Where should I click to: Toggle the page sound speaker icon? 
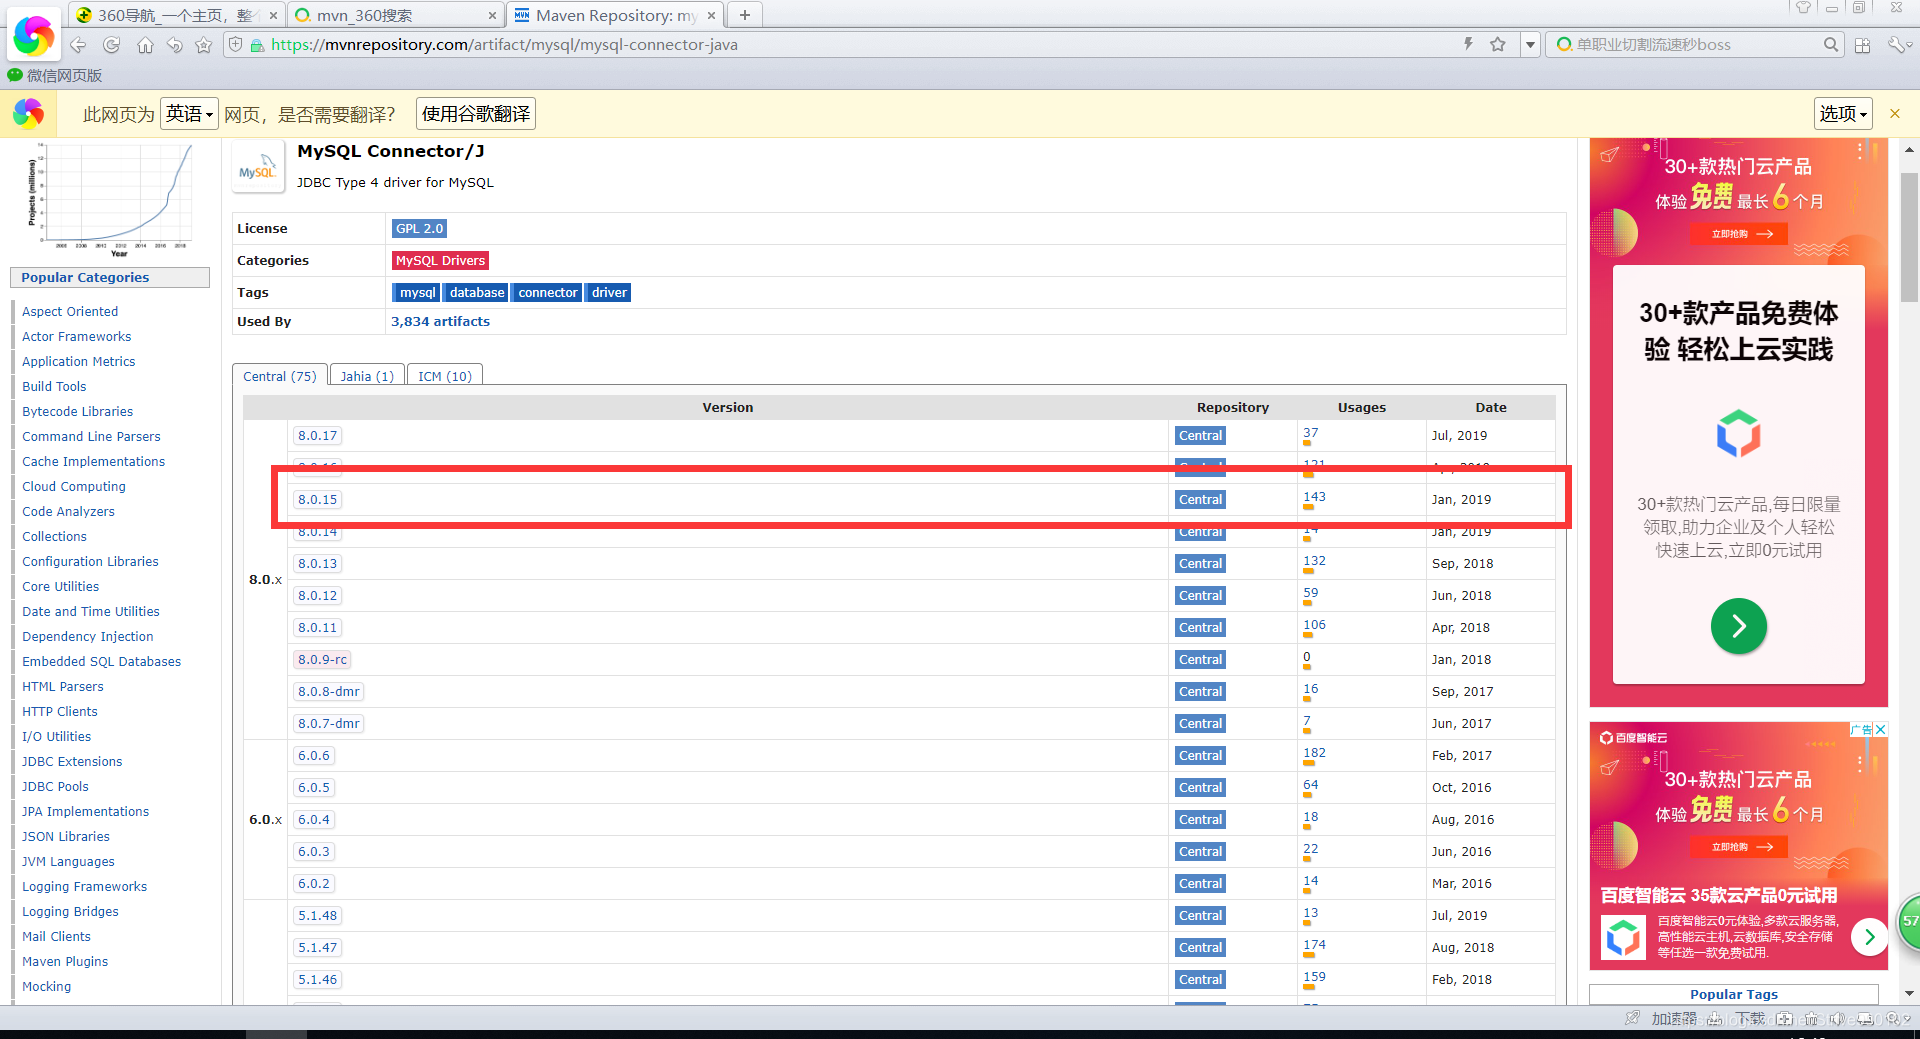pos(1837,1019)
